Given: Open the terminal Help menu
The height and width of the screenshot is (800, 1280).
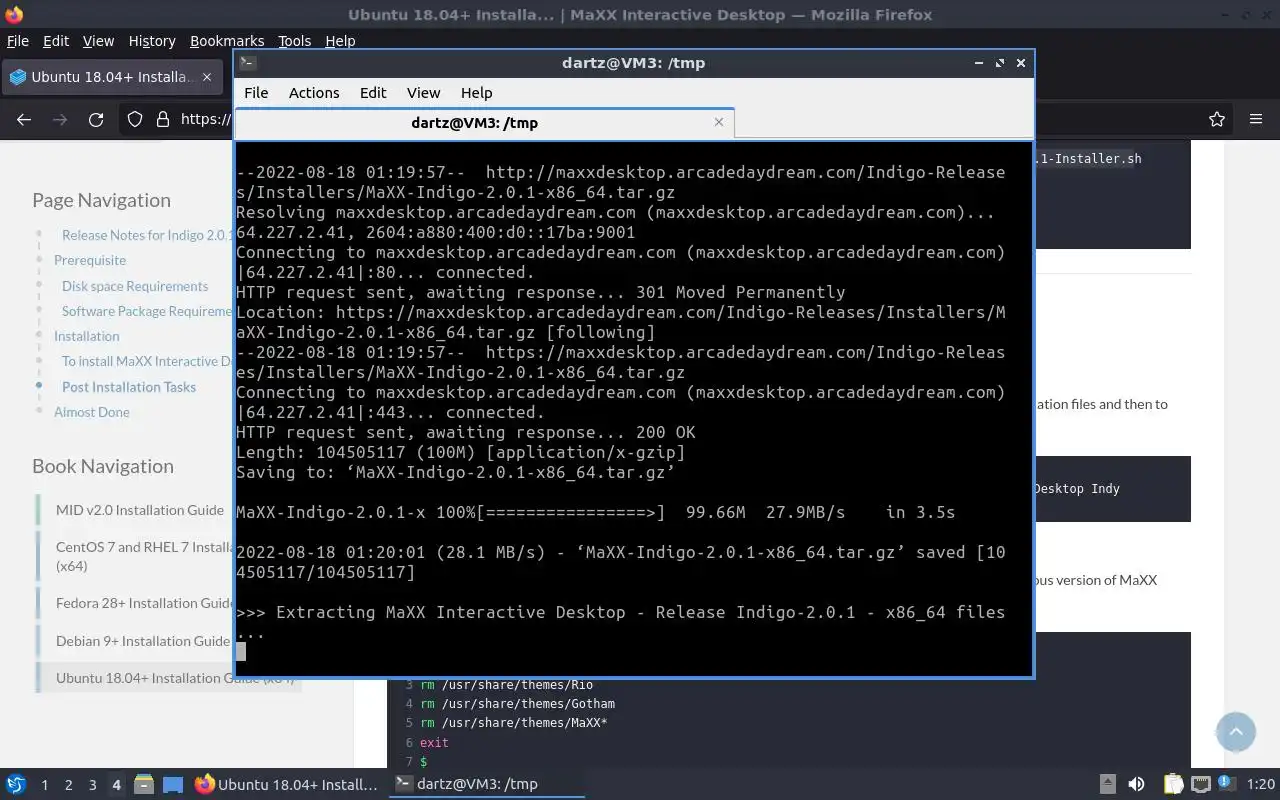Looking at the screenshot, I should (476, 92).
